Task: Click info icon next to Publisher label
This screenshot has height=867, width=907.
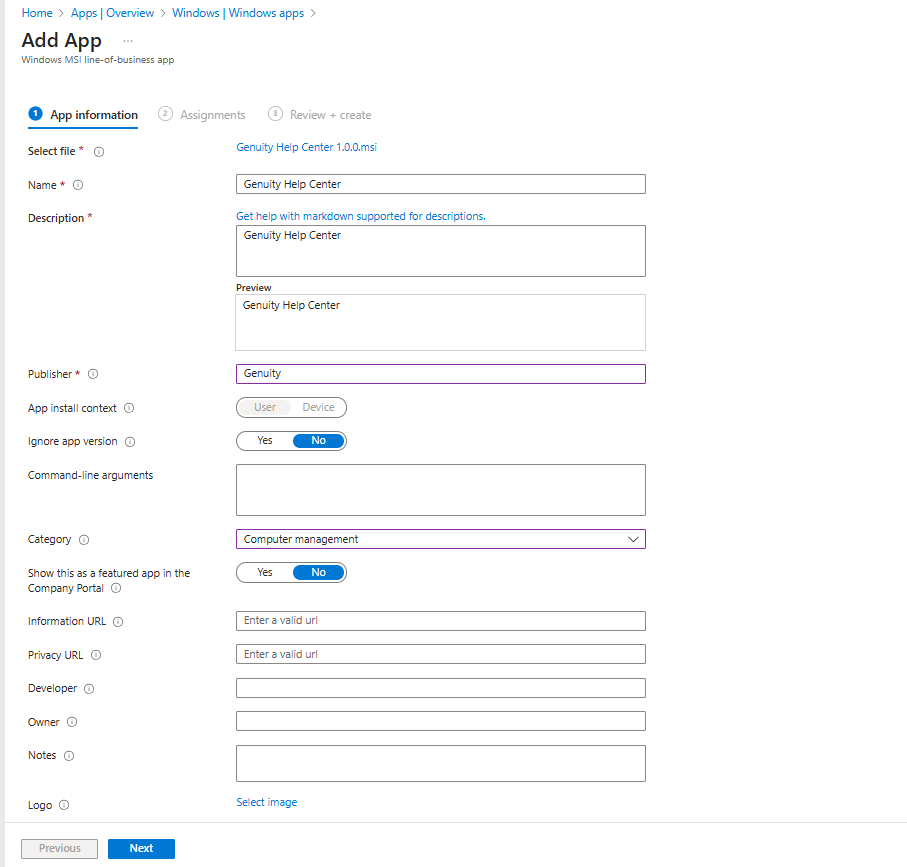Action: pos(93,374)
